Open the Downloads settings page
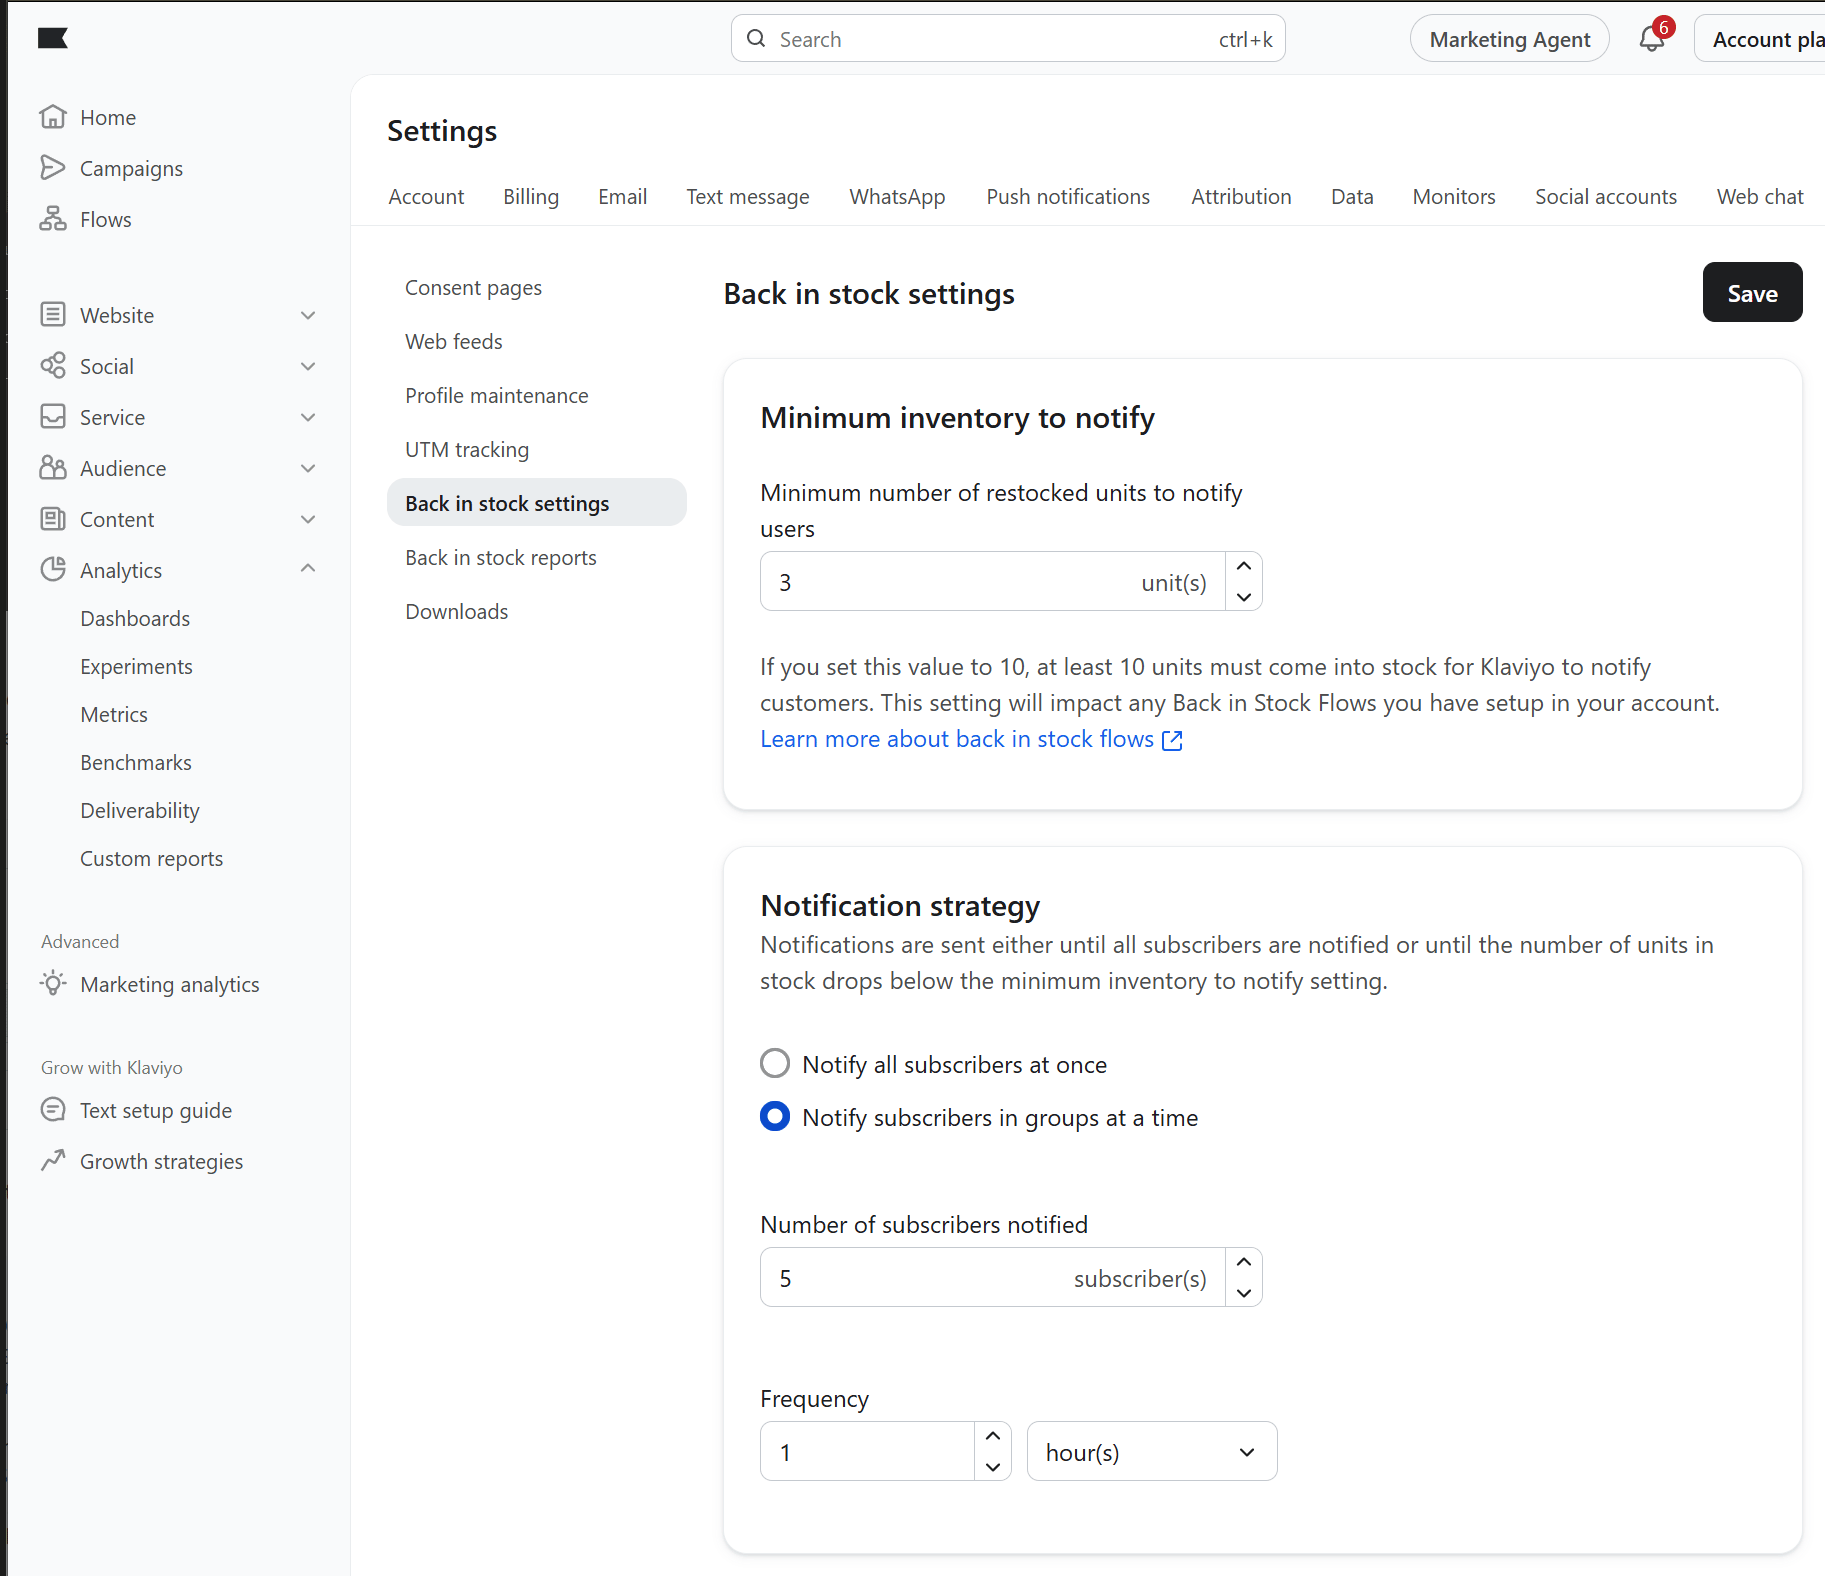The image size is (1825, 1576). tap(457, 612)
